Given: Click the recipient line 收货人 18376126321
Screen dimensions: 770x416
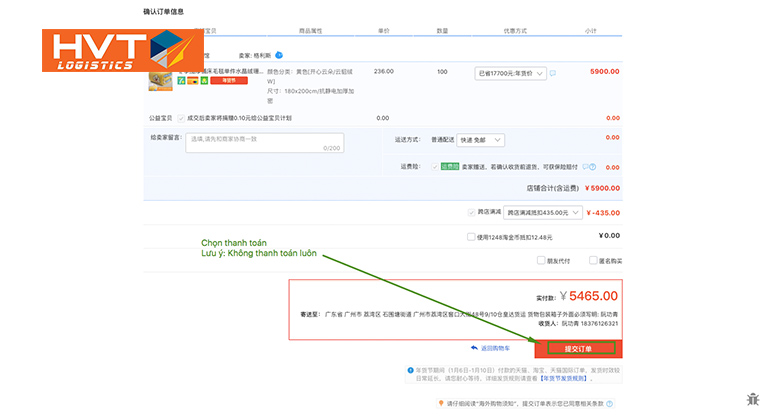Looking at the screenshot, I should click(x=578, y=324).
